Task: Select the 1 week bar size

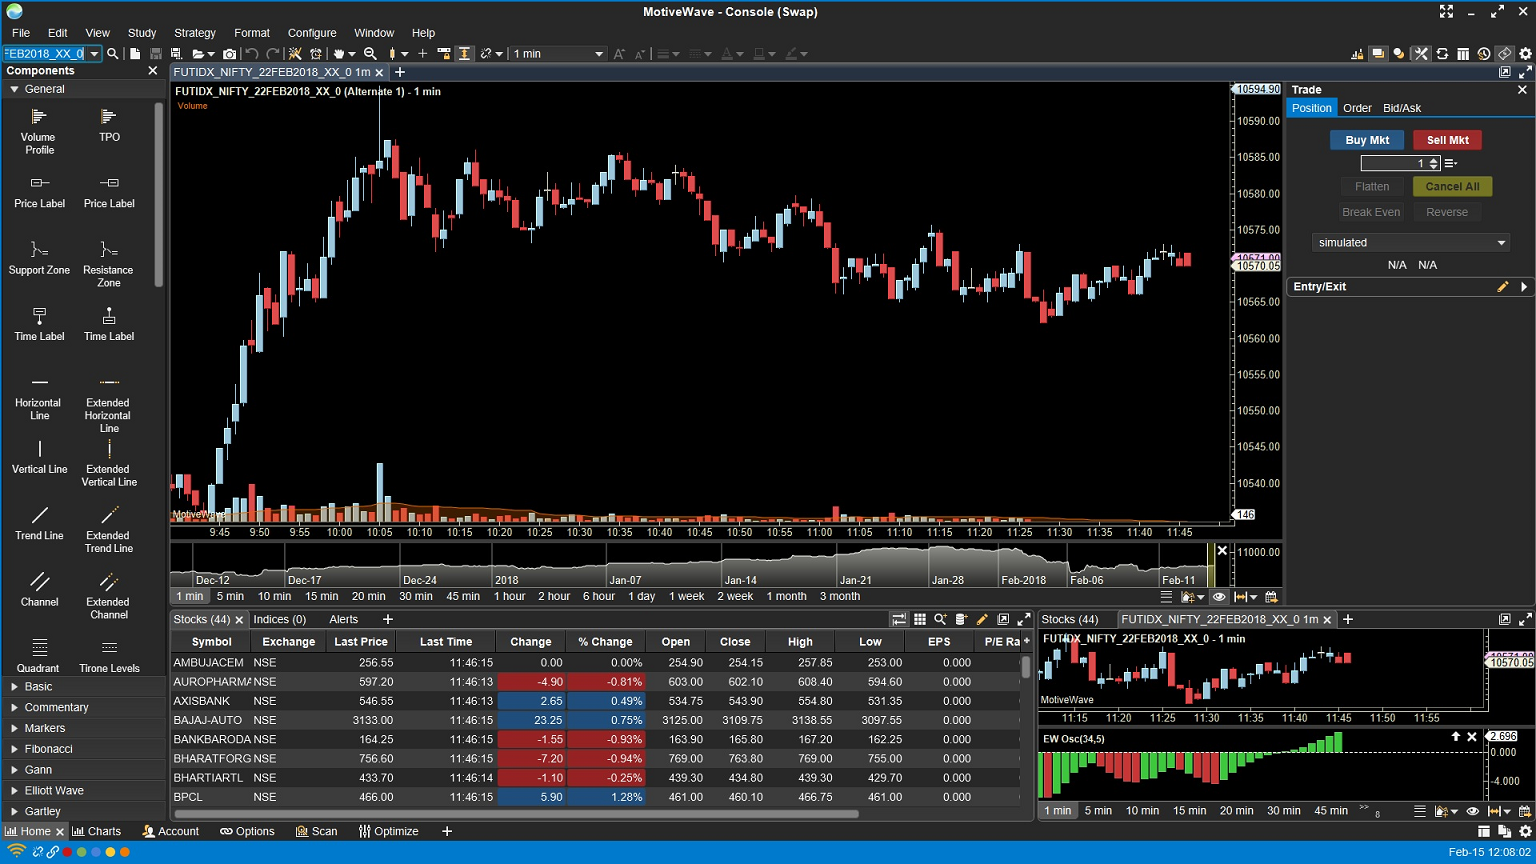Action: (687, 597)
